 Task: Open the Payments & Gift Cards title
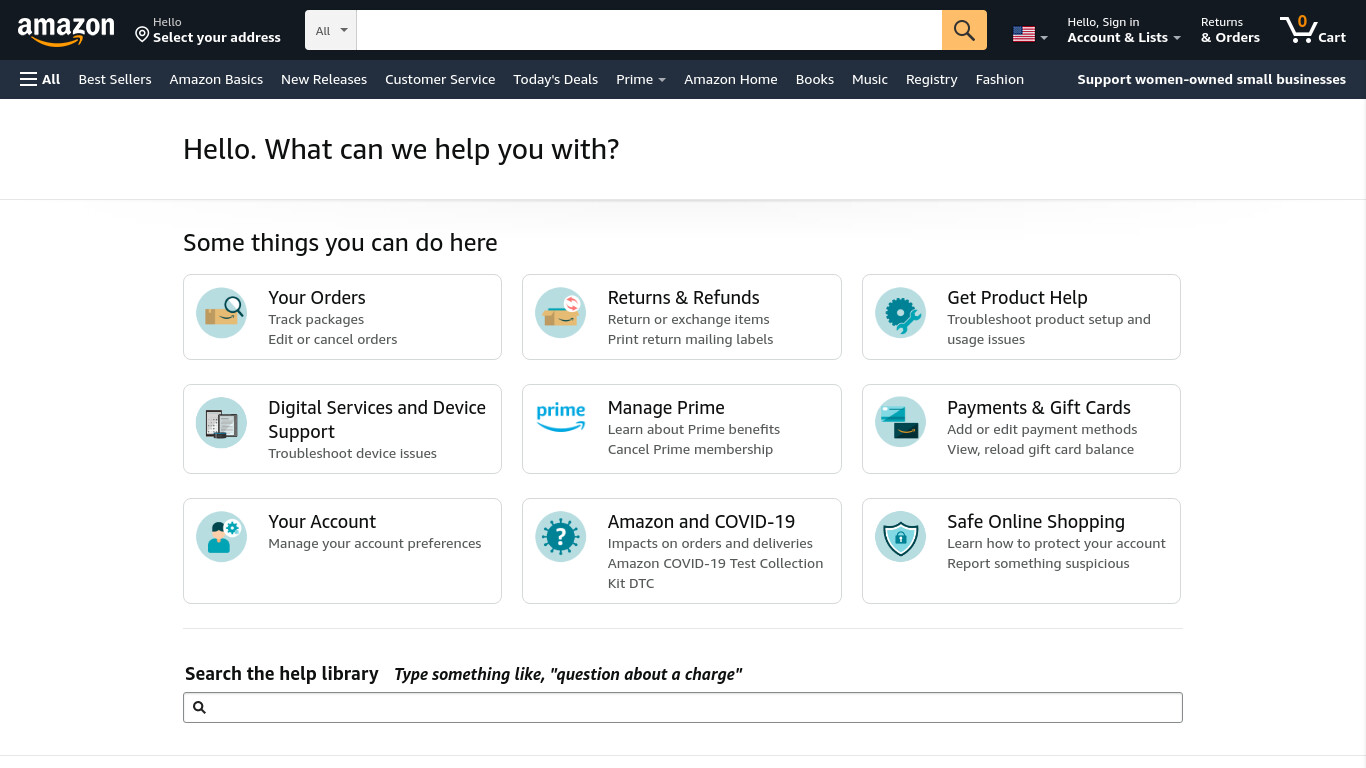(1039, 407)
